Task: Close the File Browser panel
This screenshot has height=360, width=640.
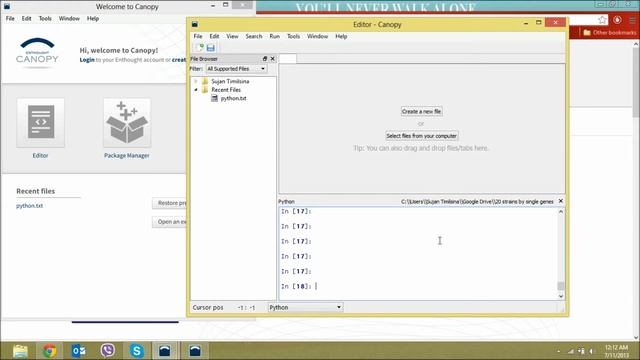Action: tap(273, 59)
